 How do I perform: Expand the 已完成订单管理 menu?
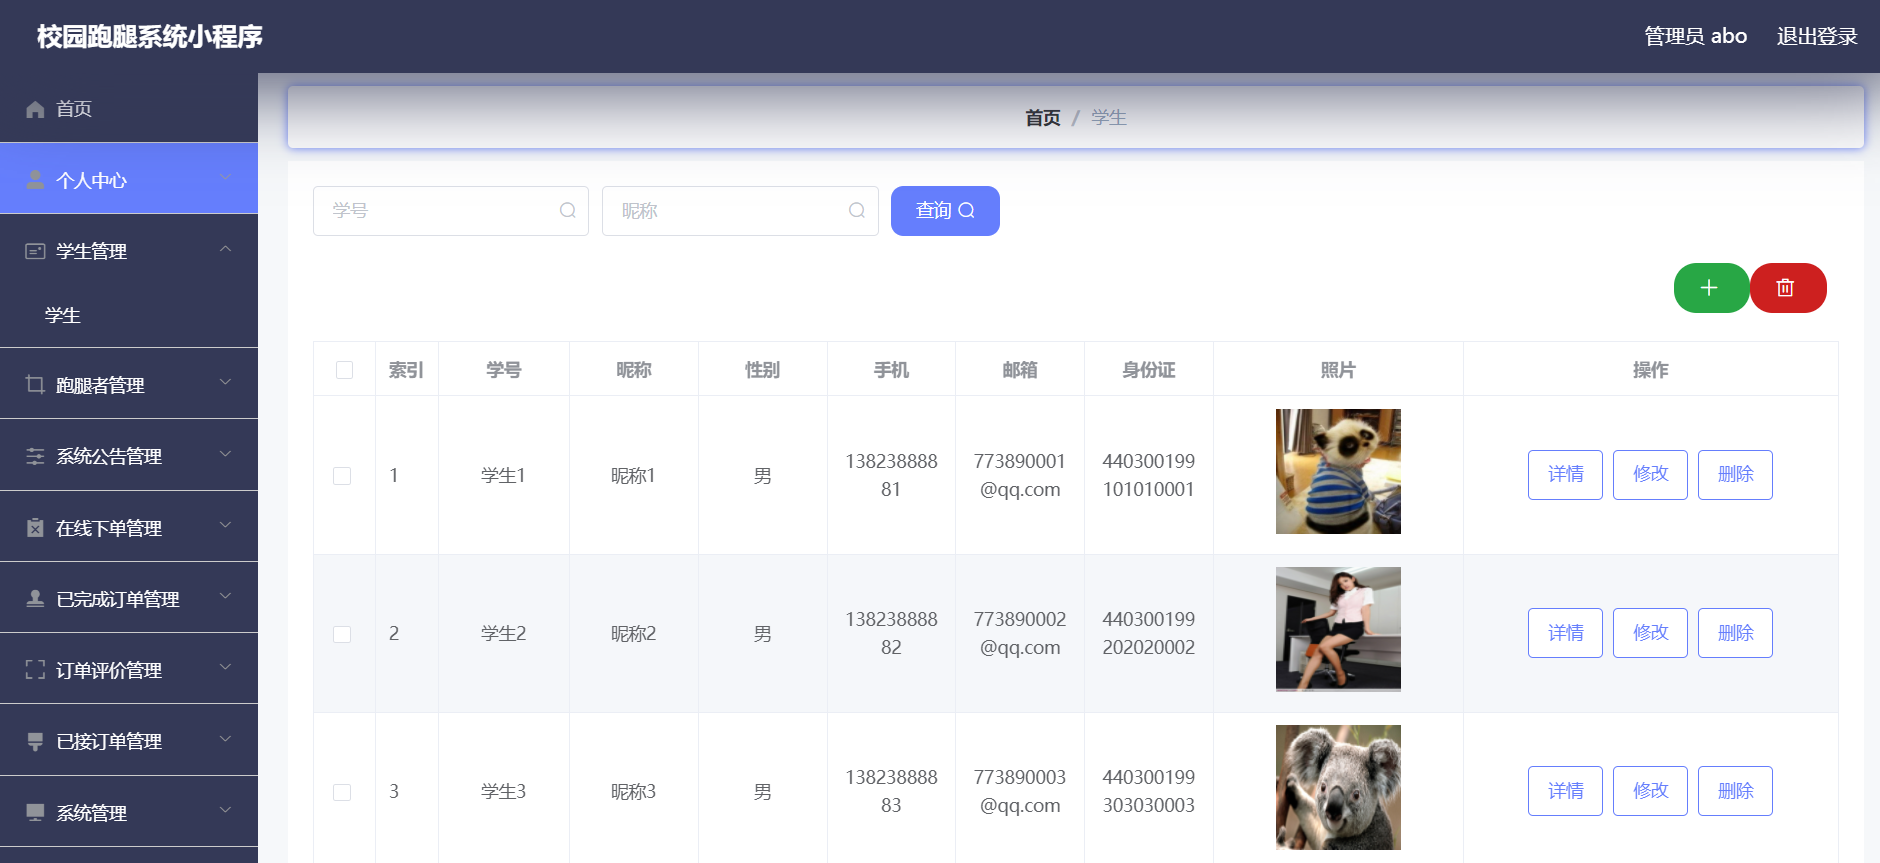tap(129, 598)
